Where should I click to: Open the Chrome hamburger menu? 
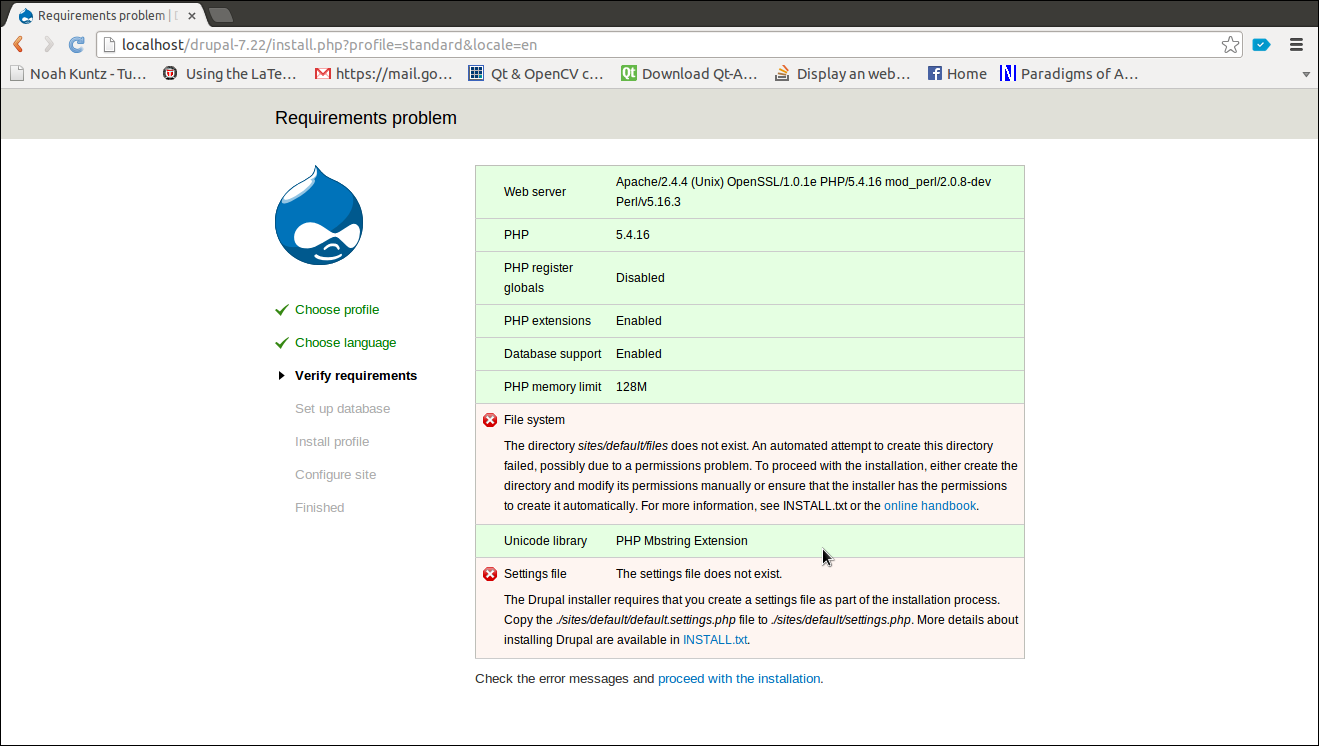click(1297, 44)
